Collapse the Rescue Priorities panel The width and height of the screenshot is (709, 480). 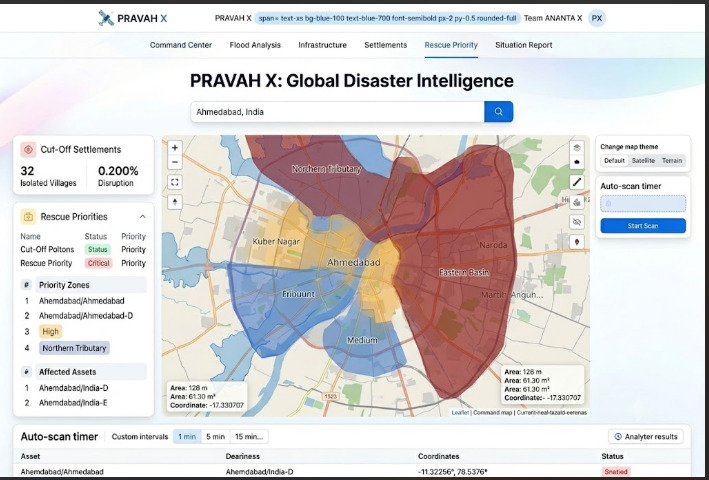142,216
